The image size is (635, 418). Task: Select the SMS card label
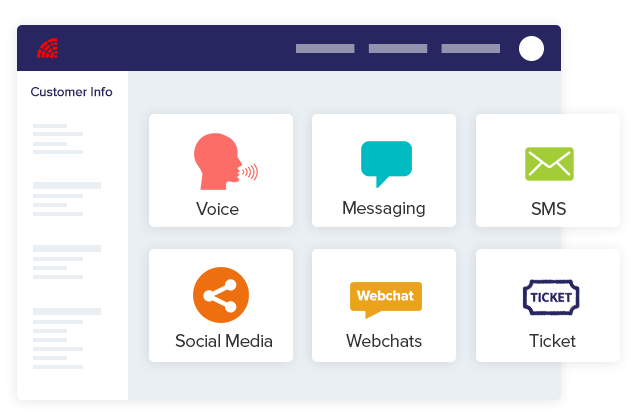tap(548, 209)
